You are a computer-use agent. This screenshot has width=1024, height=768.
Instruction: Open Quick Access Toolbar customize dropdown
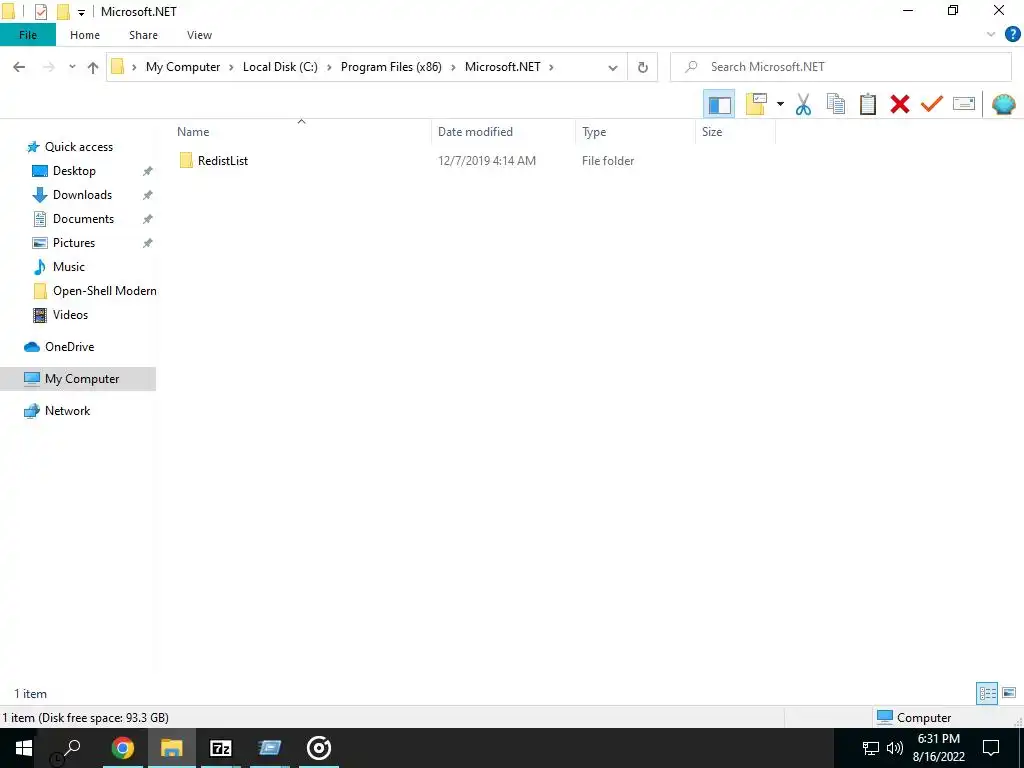(81, 12)
